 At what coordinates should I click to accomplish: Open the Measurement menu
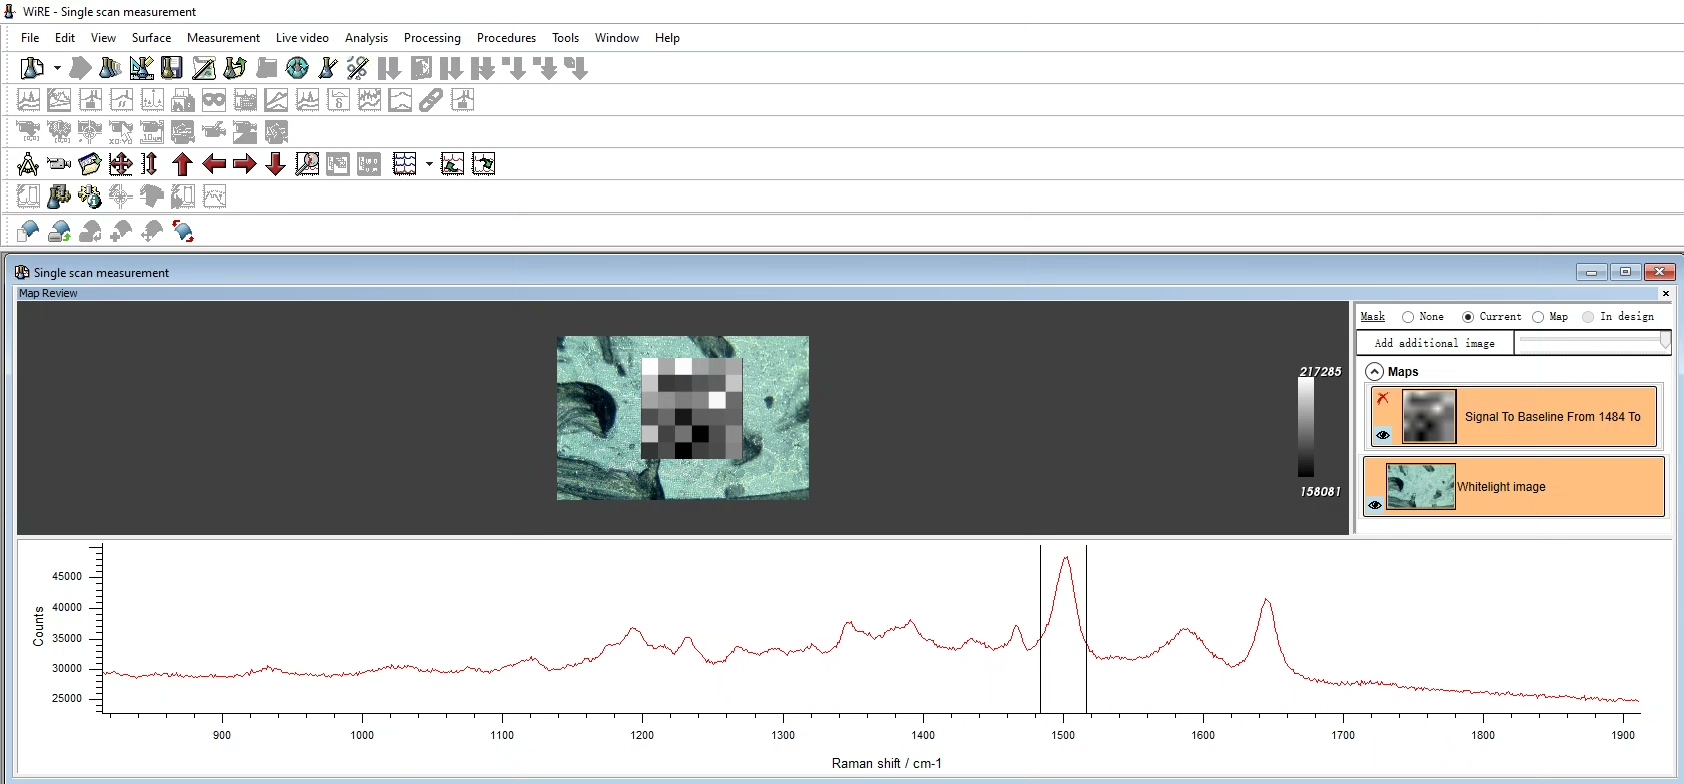coord(223,38)
